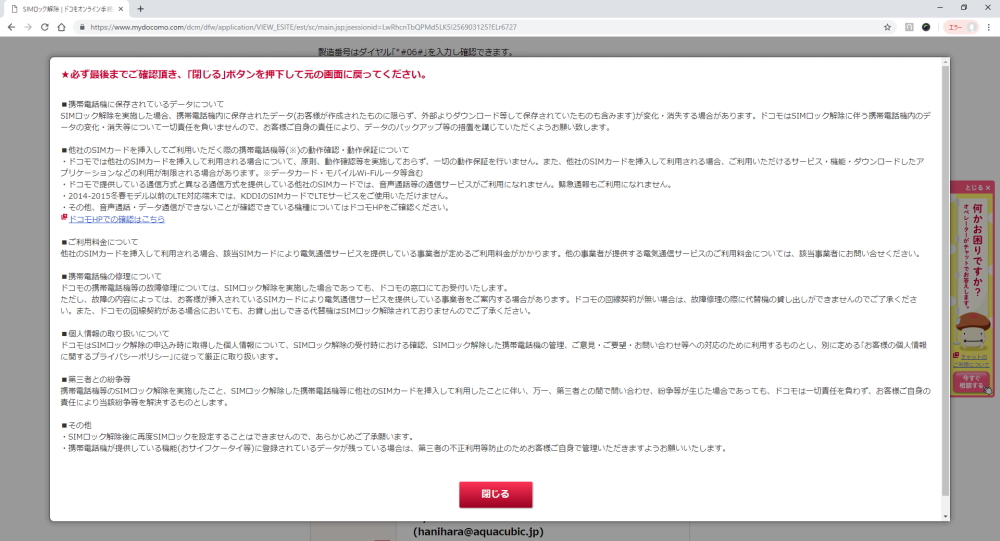Click the red ★必ず最後までご確認頂き notice
The image size is (1000, 541).
(x=244, y=74)
